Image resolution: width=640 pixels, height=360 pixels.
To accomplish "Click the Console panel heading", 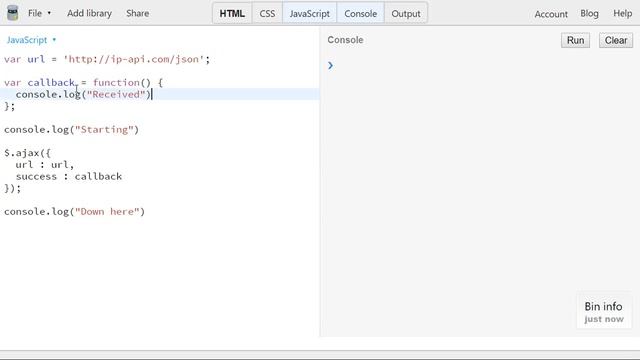I will pyautogui.click(x=345, y=40).
